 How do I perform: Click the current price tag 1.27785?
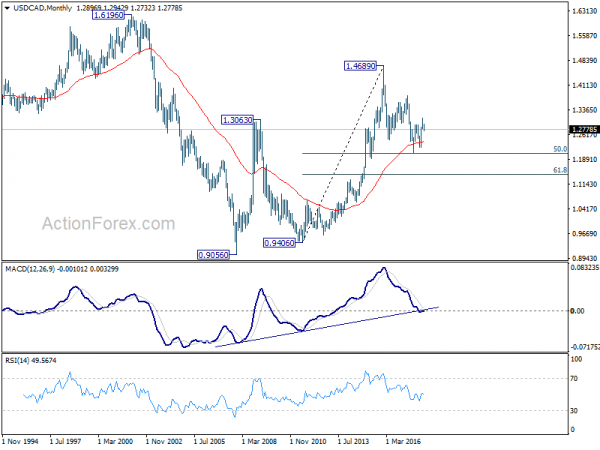[x=584, y=130]
